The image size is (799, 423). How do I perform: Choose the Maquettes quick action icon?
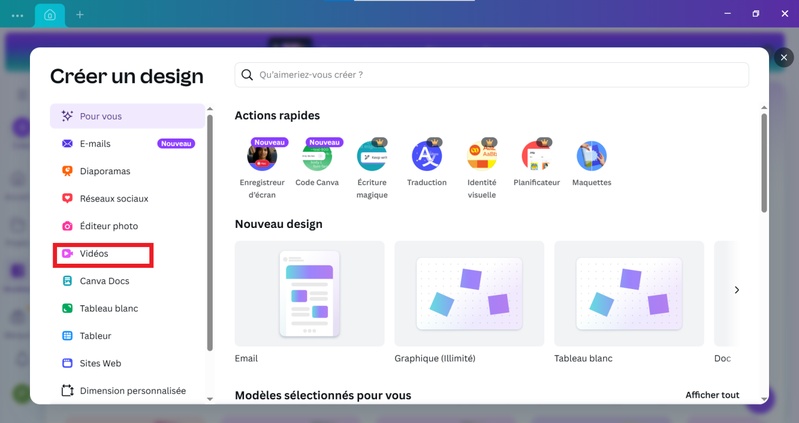click(x=592, y=156)
